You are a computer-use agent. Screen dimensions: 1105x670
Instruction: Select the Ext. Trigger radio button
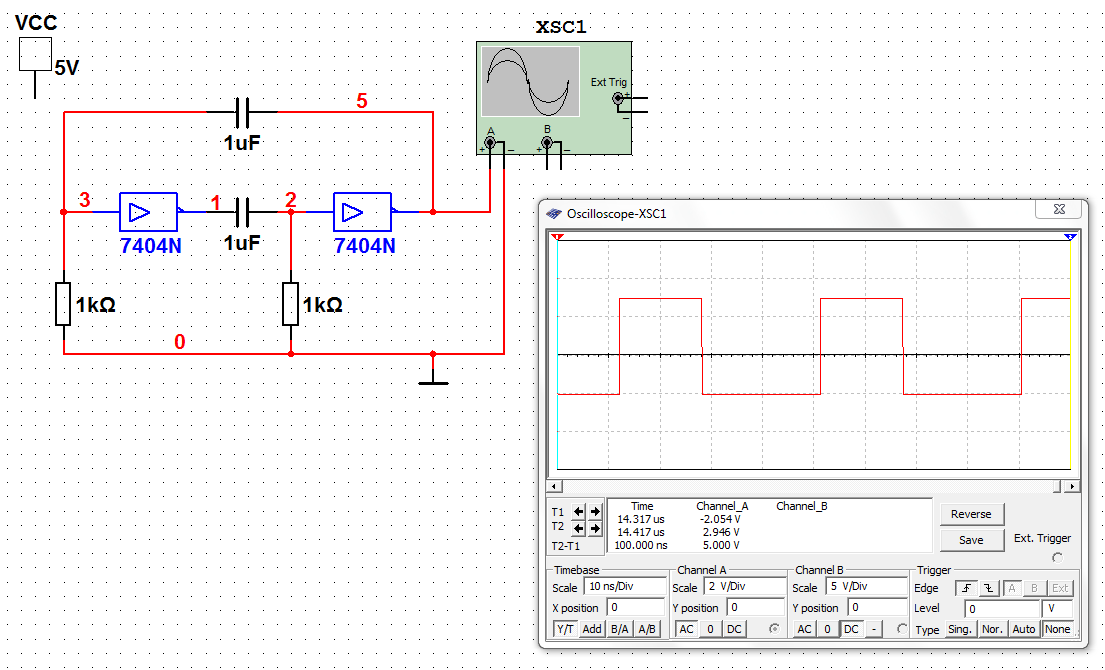click(x=1057, y=557)
